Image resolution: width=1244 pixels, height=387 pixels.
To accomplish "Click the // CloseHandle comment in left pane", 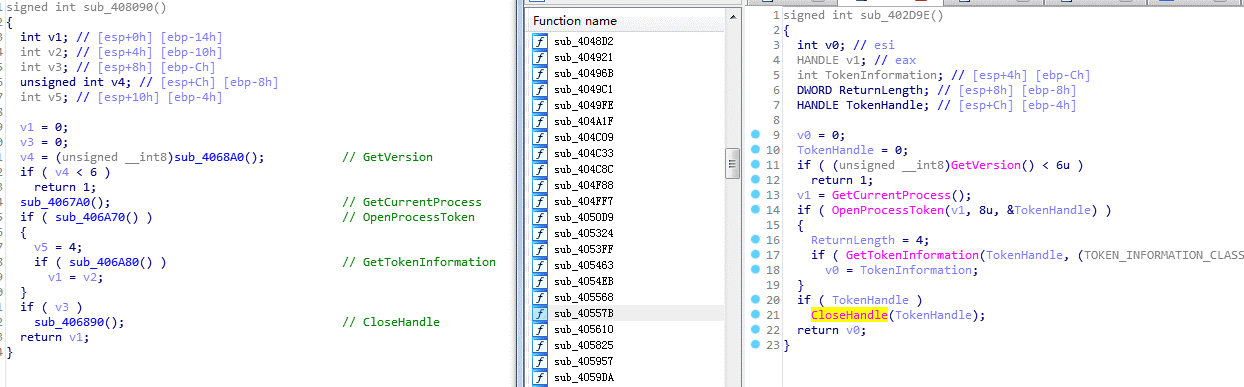I will tap(391, 322).
